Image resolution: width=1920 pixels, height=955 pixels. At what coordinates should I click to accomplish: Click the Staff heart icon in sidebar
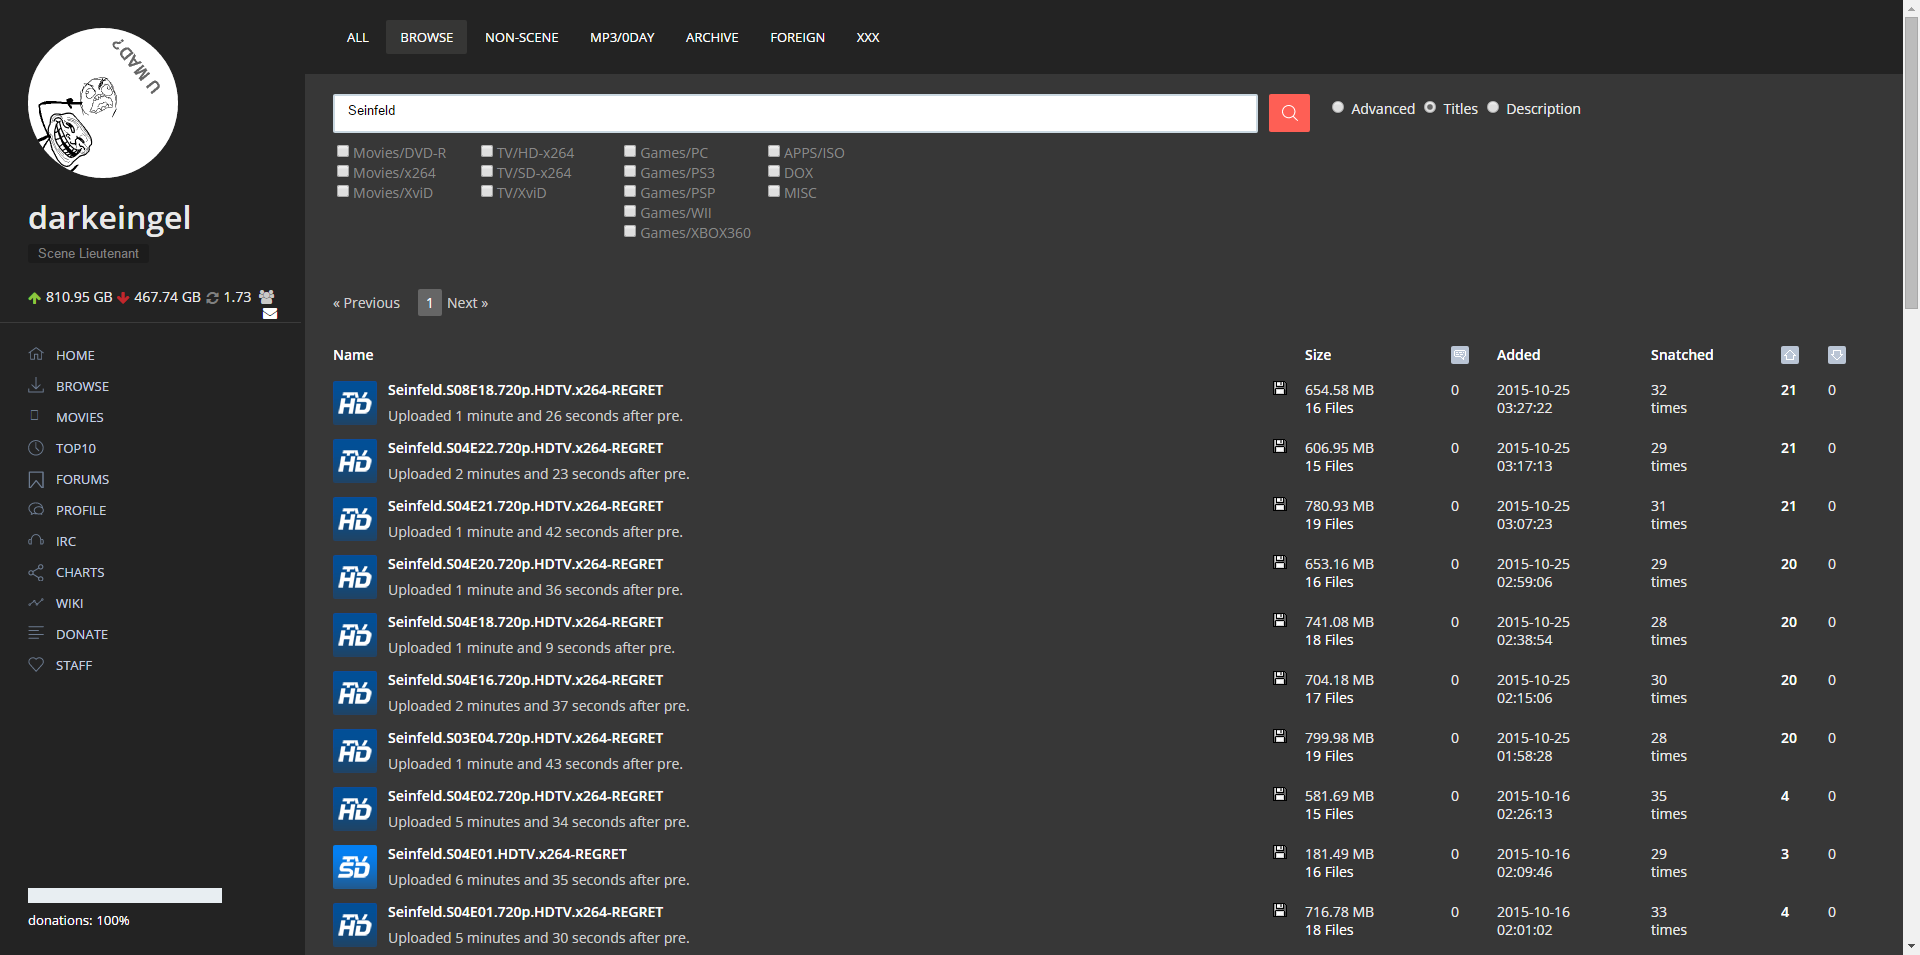tap(36, 664)
